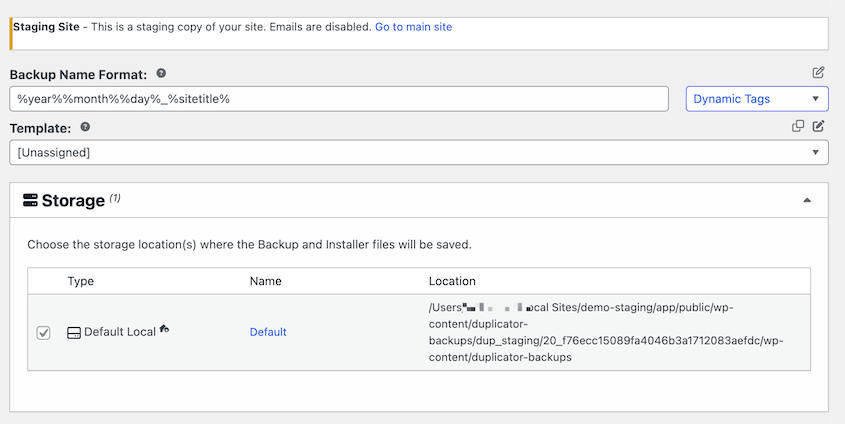Toggle the Default Local storage checkbox
Viewport: 845px width, 424px height.
click(44, 333)
